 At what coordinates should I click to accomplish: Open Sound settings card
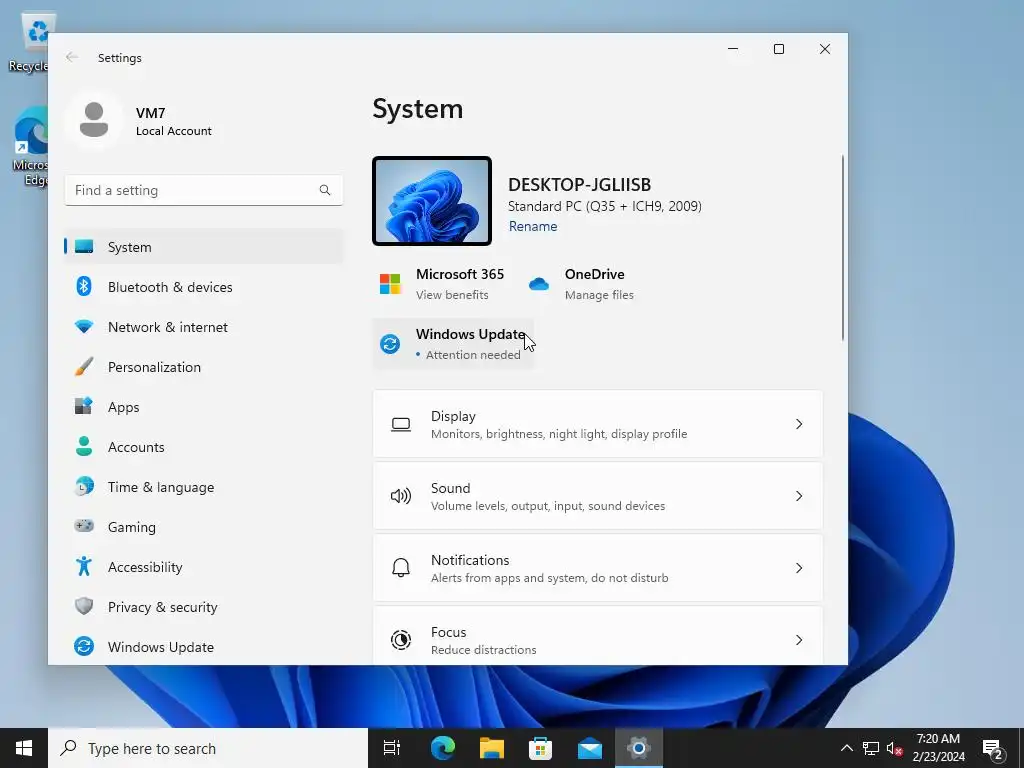click(x=598, y=496)
